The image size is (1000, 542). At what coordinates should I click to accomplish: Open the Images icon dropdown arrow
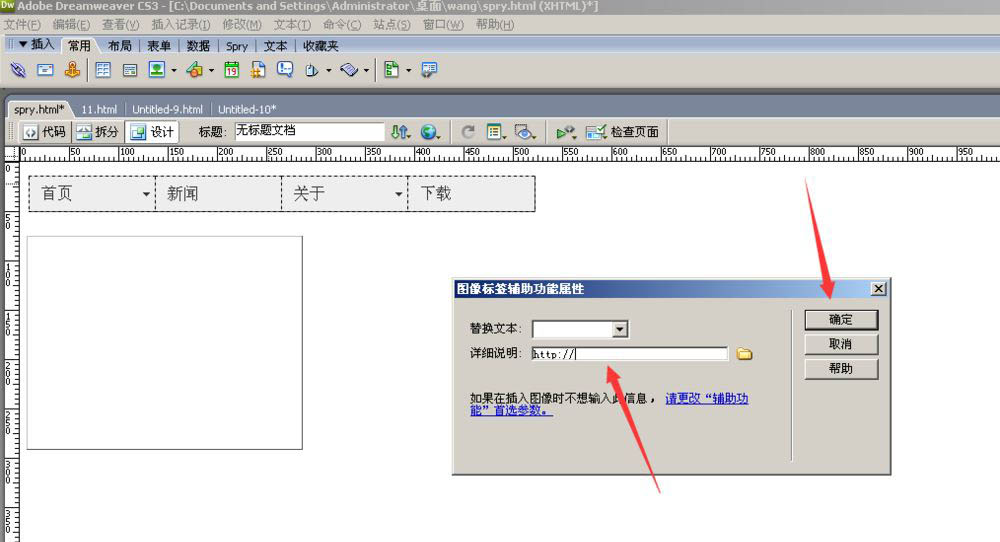click(173, 70)
